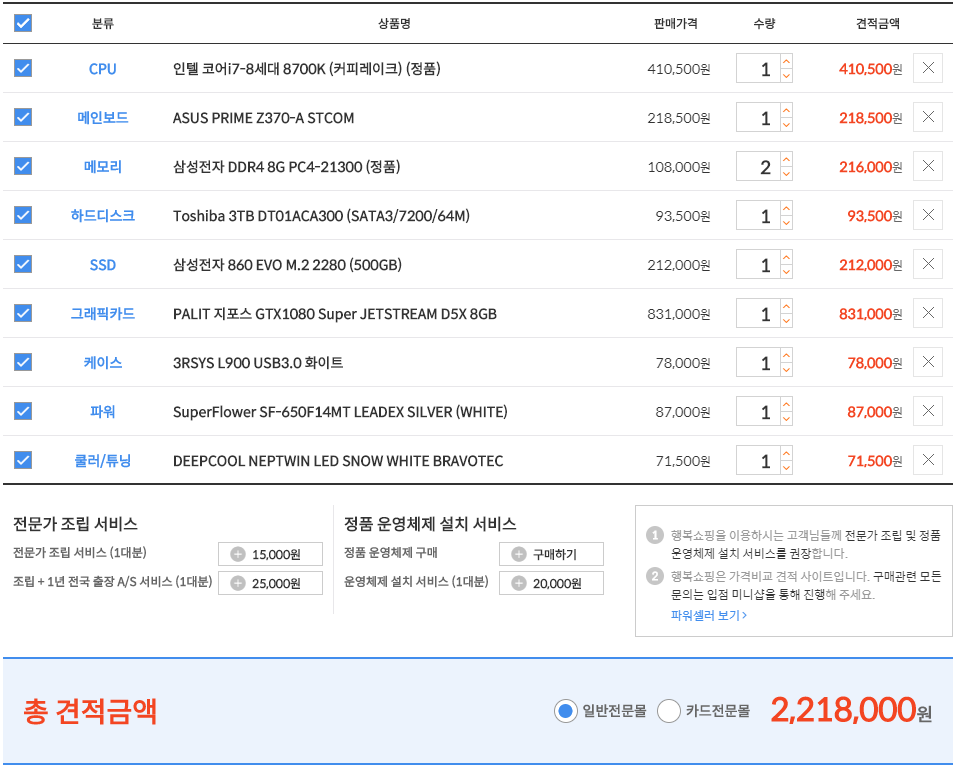Remove the 그래픽카드 row with its X icon
Image resolution: width=956 pixels, height=770 pixels.
tap(928, 313)
